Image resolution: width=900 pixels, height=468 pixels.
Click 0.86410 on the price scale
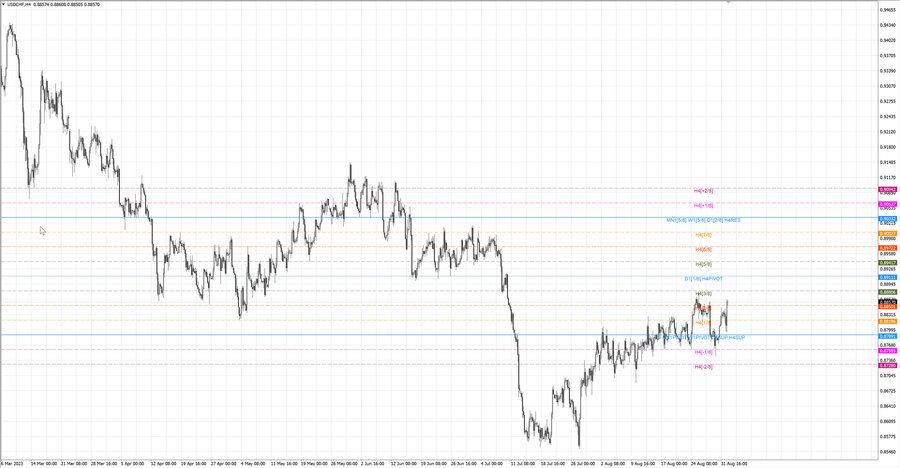coord(888,406)
